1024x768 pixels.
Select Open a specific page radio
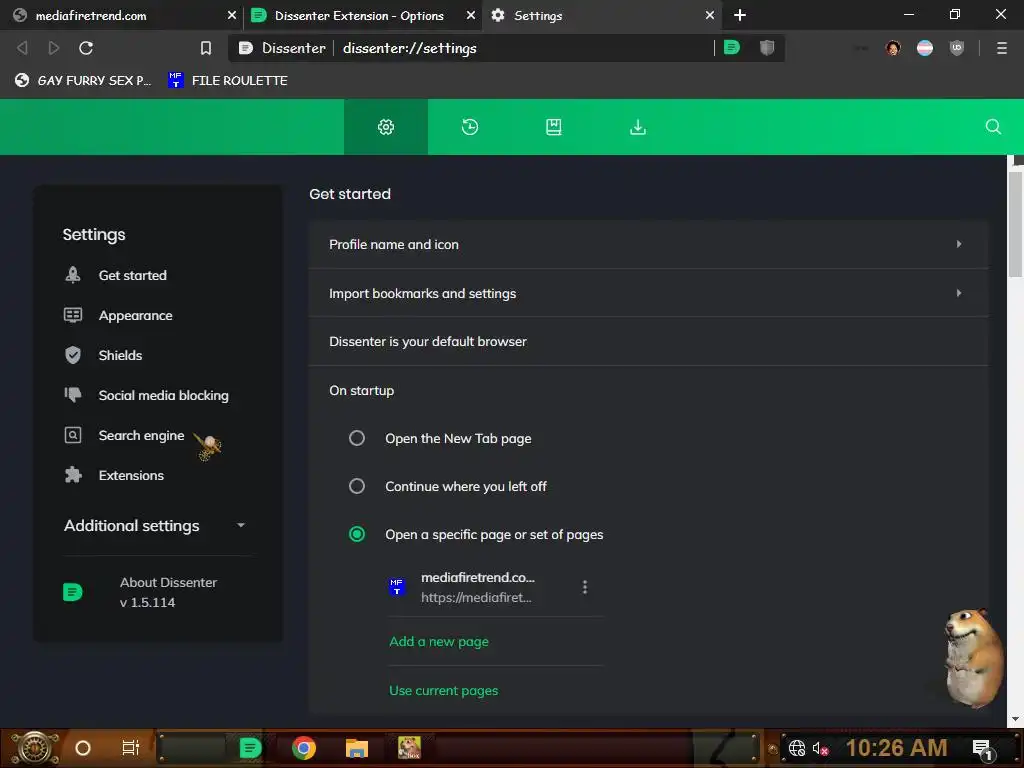pos(357,534)
